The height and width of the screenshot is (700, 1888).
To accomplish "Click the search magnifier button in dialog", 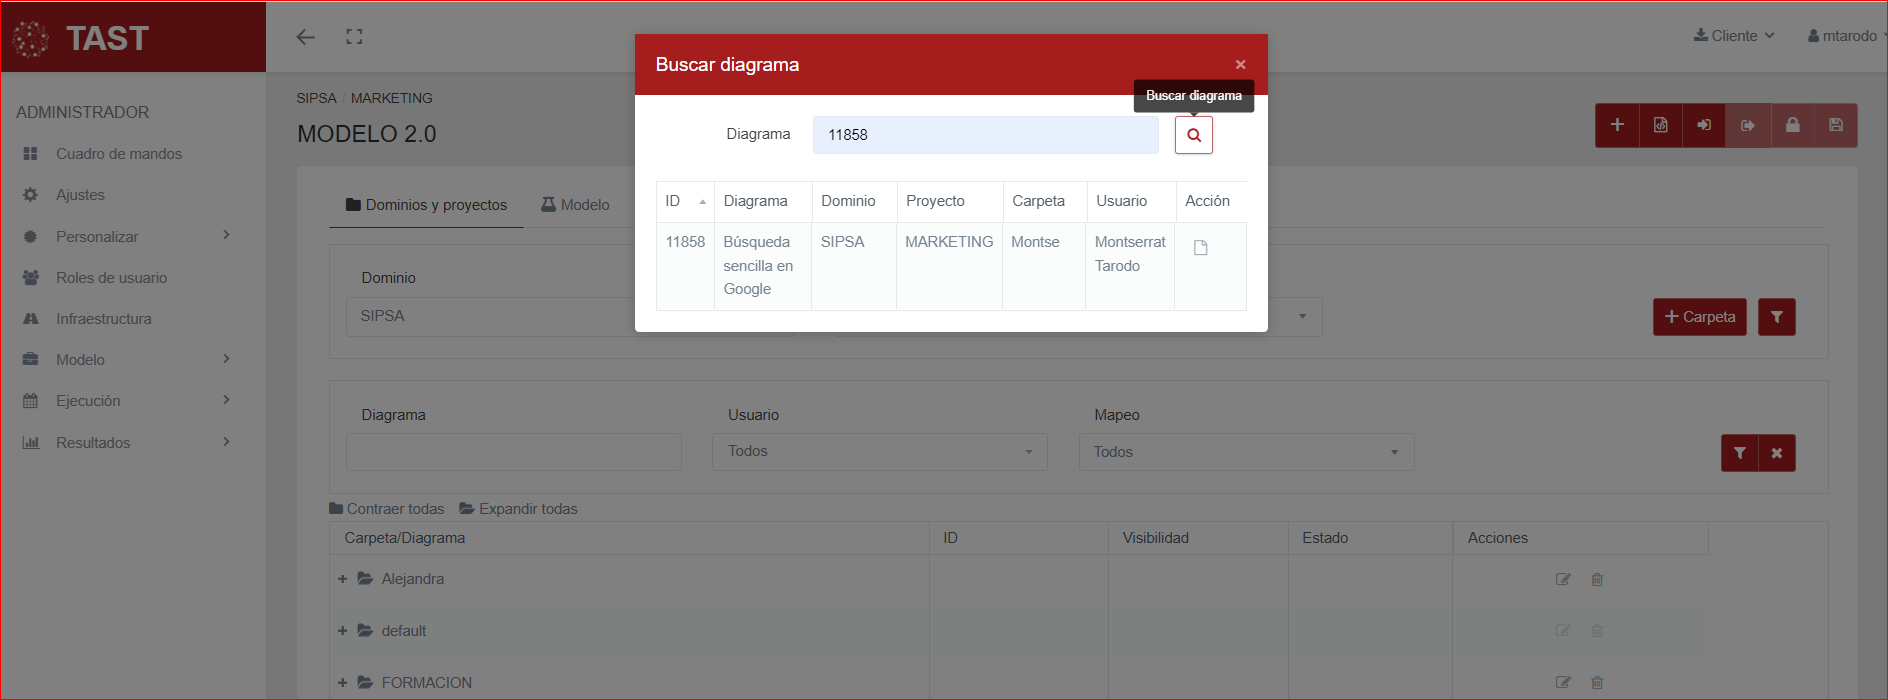I will click(x=1193, y=135).
